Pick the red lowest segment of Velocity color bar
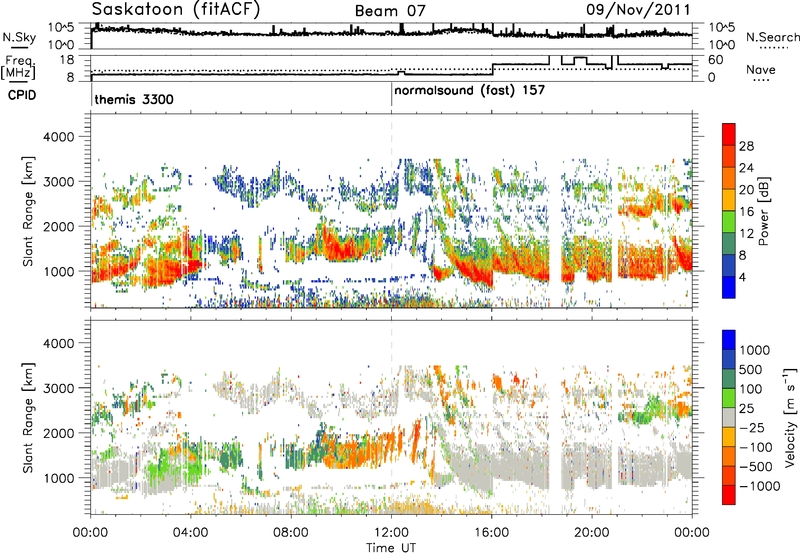800x554 pixels. 729,494
